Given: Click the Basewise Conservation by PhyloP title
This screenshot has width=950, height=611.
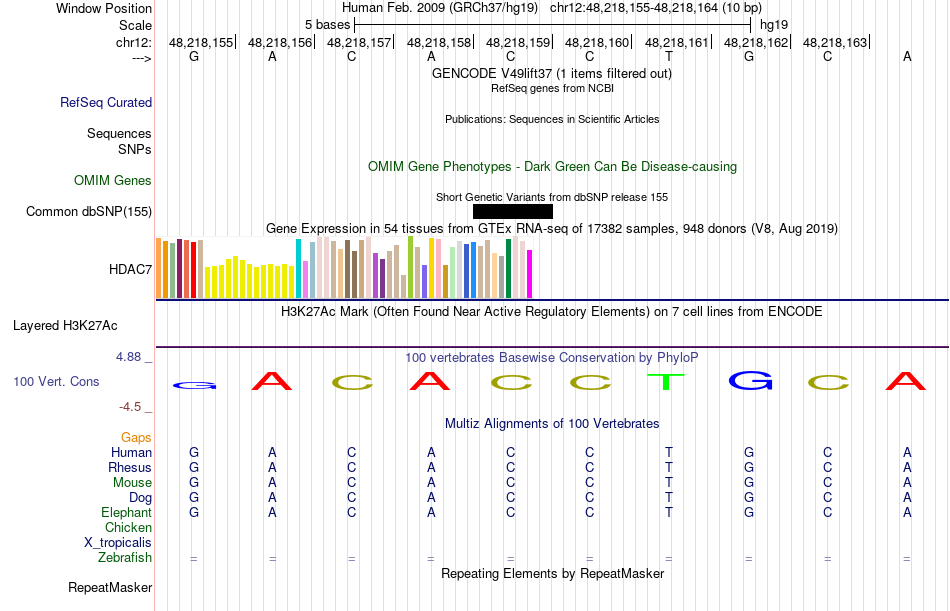Looking at the screenshot, I should [552, 358].
